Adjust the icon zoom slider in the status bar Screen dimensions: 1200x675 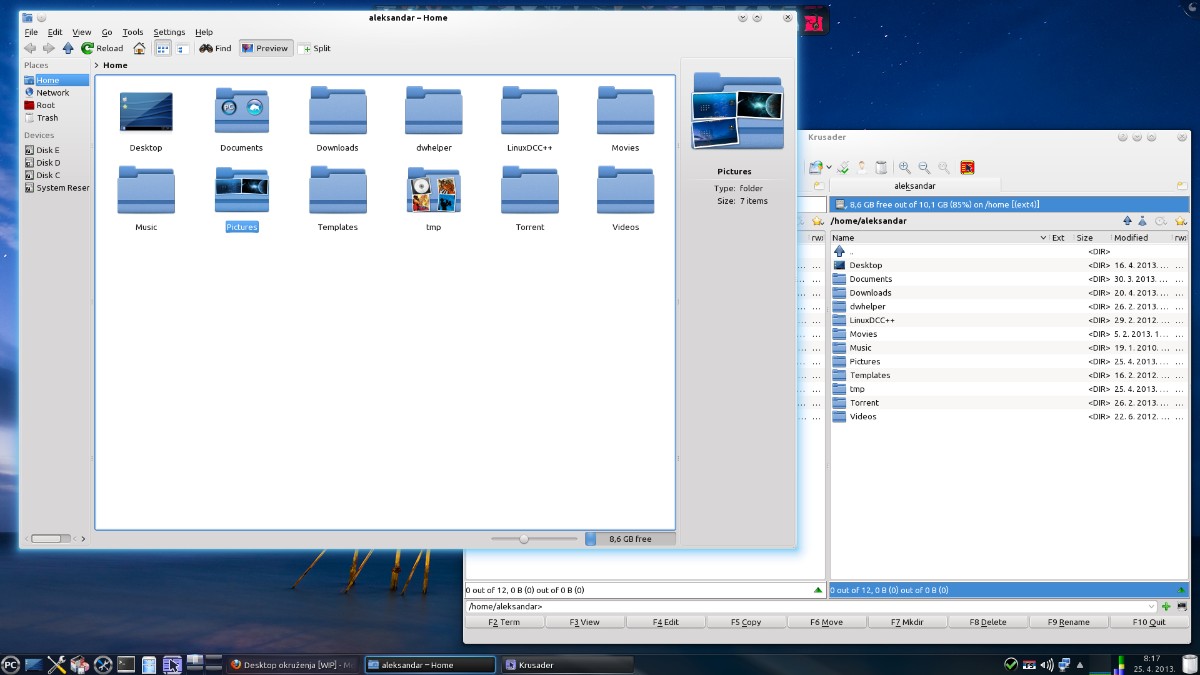(523, 539)
